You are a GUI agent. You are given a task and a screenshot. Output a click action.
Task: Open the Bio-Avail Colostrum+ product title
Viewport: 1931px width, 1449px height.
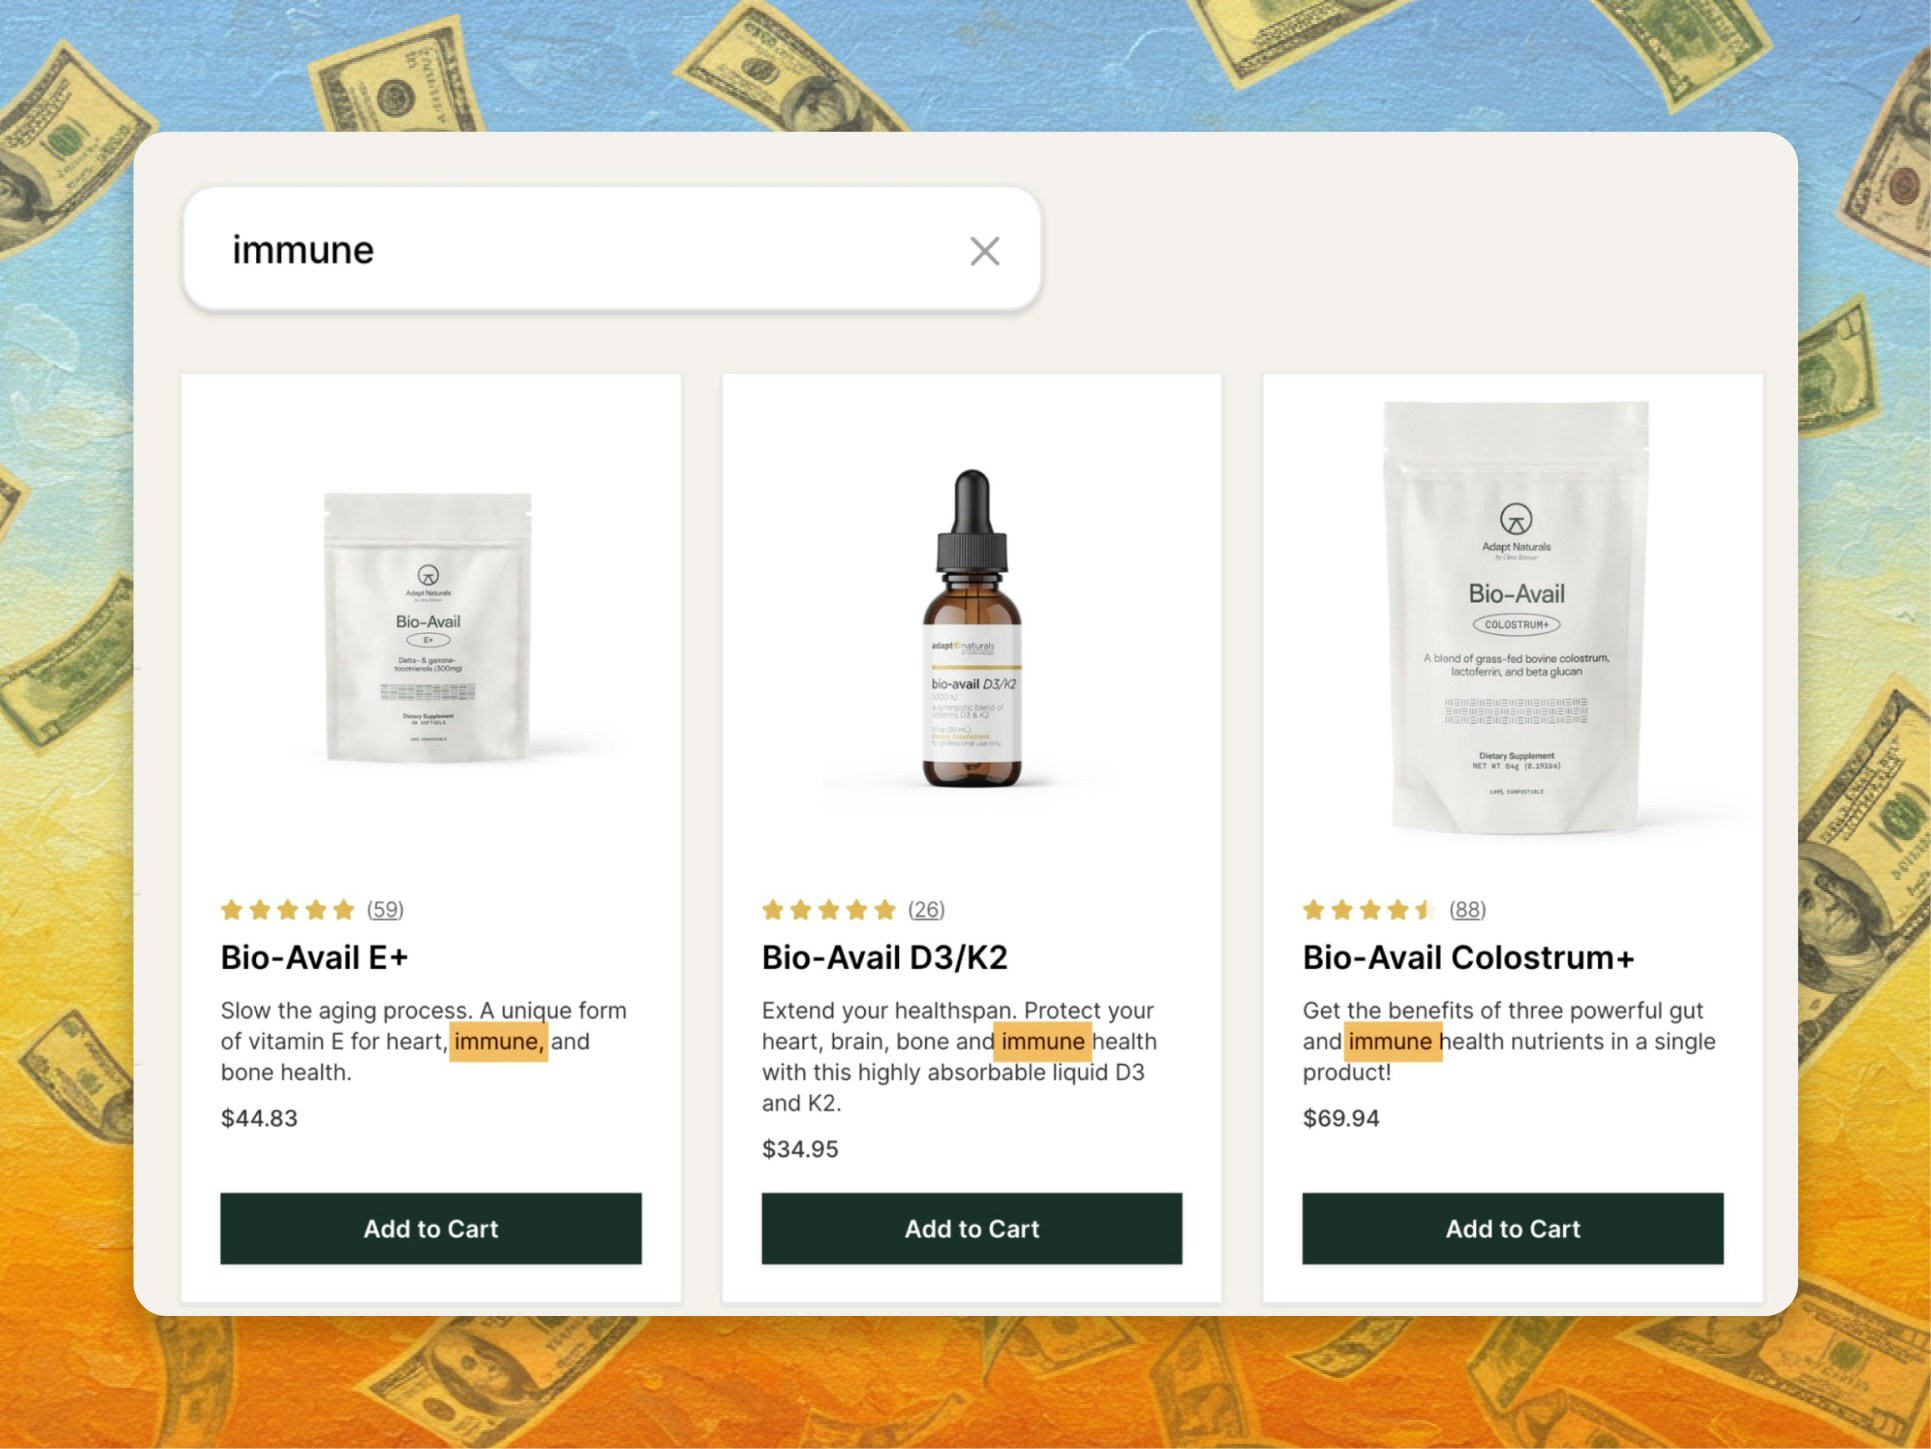pyautogui.click(x=1468, y=957)
